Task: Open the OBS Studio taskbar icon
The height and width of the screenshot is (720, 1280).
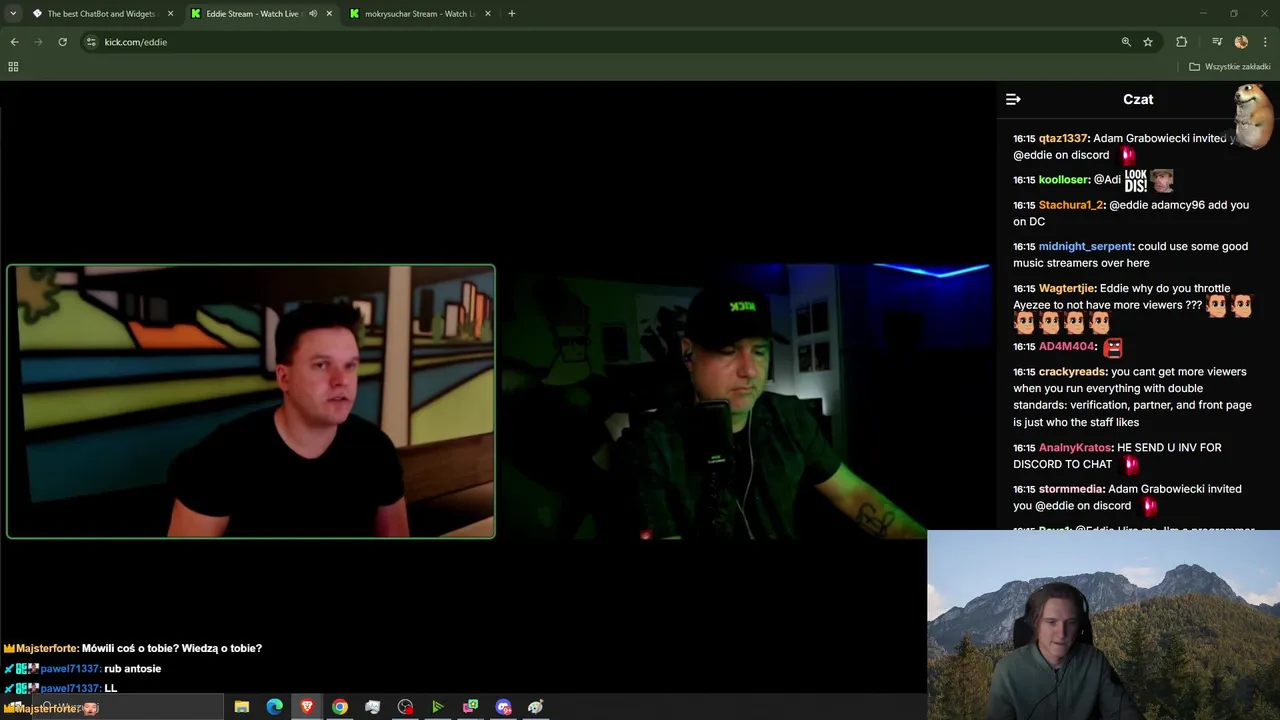Action: click(x=405, y=707)
